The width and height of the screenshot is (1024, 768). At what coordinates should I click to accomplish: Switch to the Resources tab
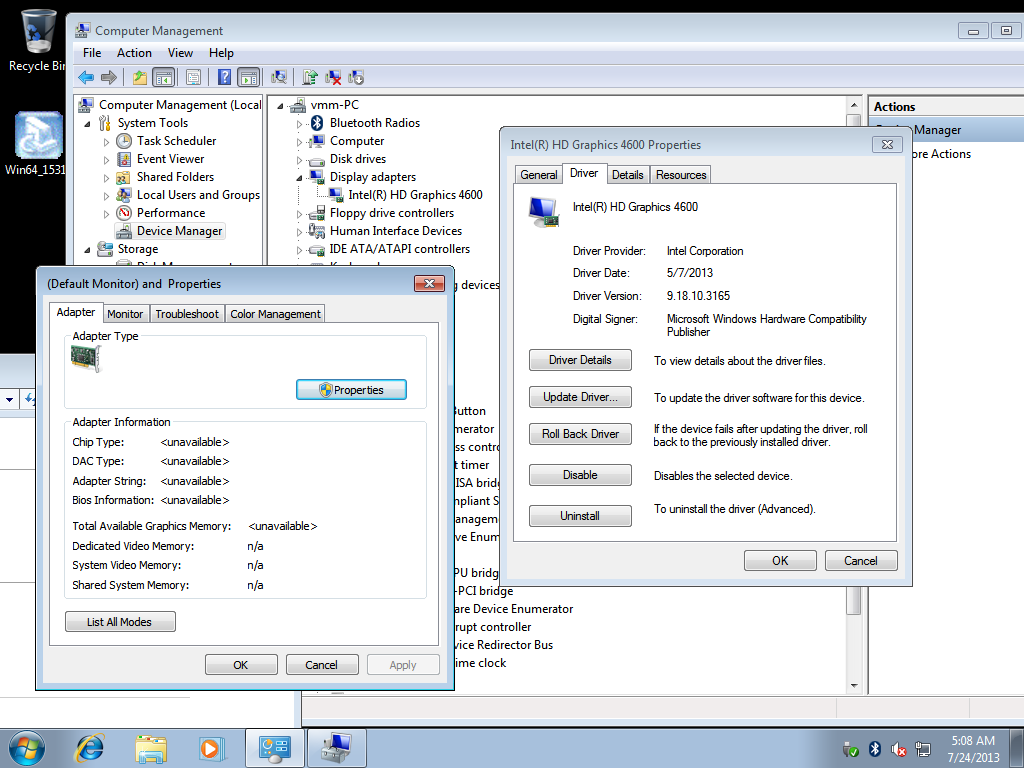click(x=681, y=175)
